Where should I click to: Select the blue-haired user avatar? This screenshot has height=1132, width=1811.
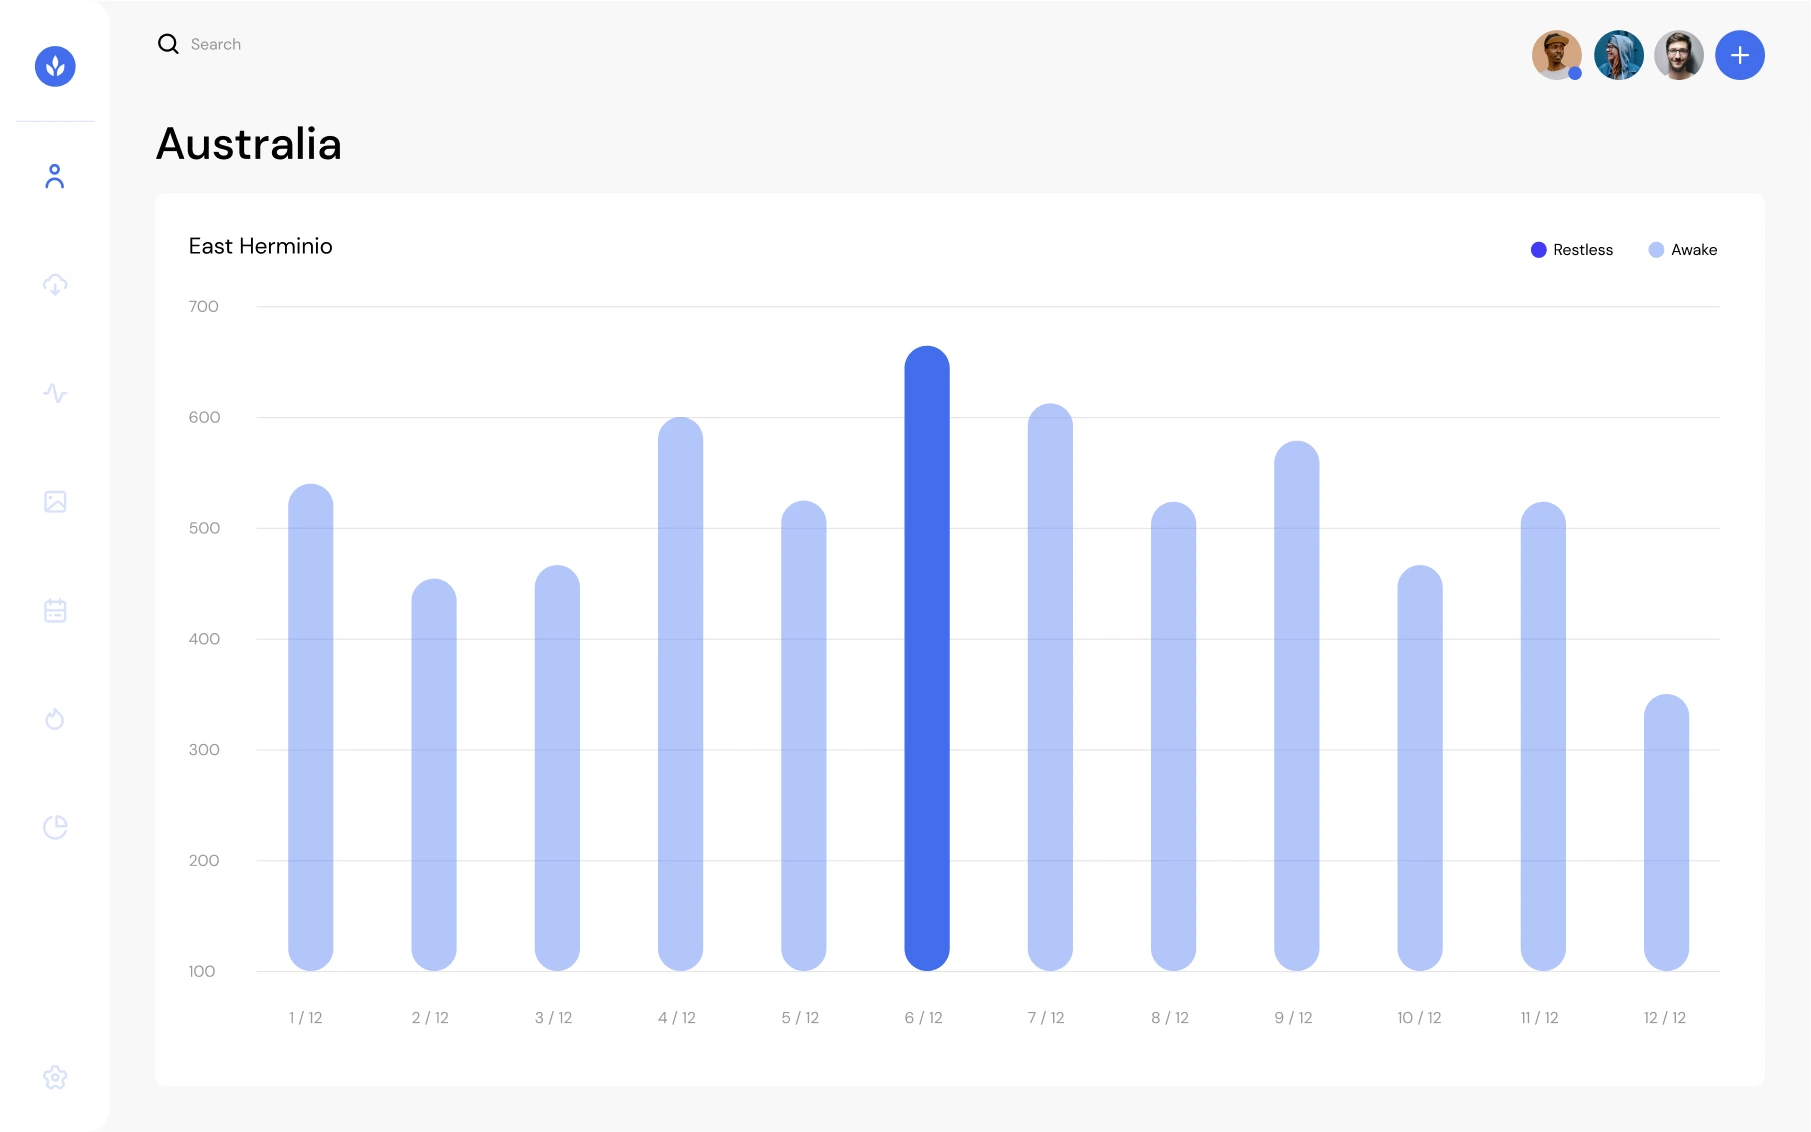coord(1618,55)
